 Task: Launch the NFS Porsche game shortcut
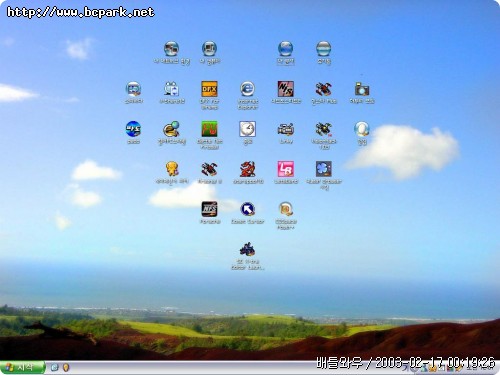209,209
